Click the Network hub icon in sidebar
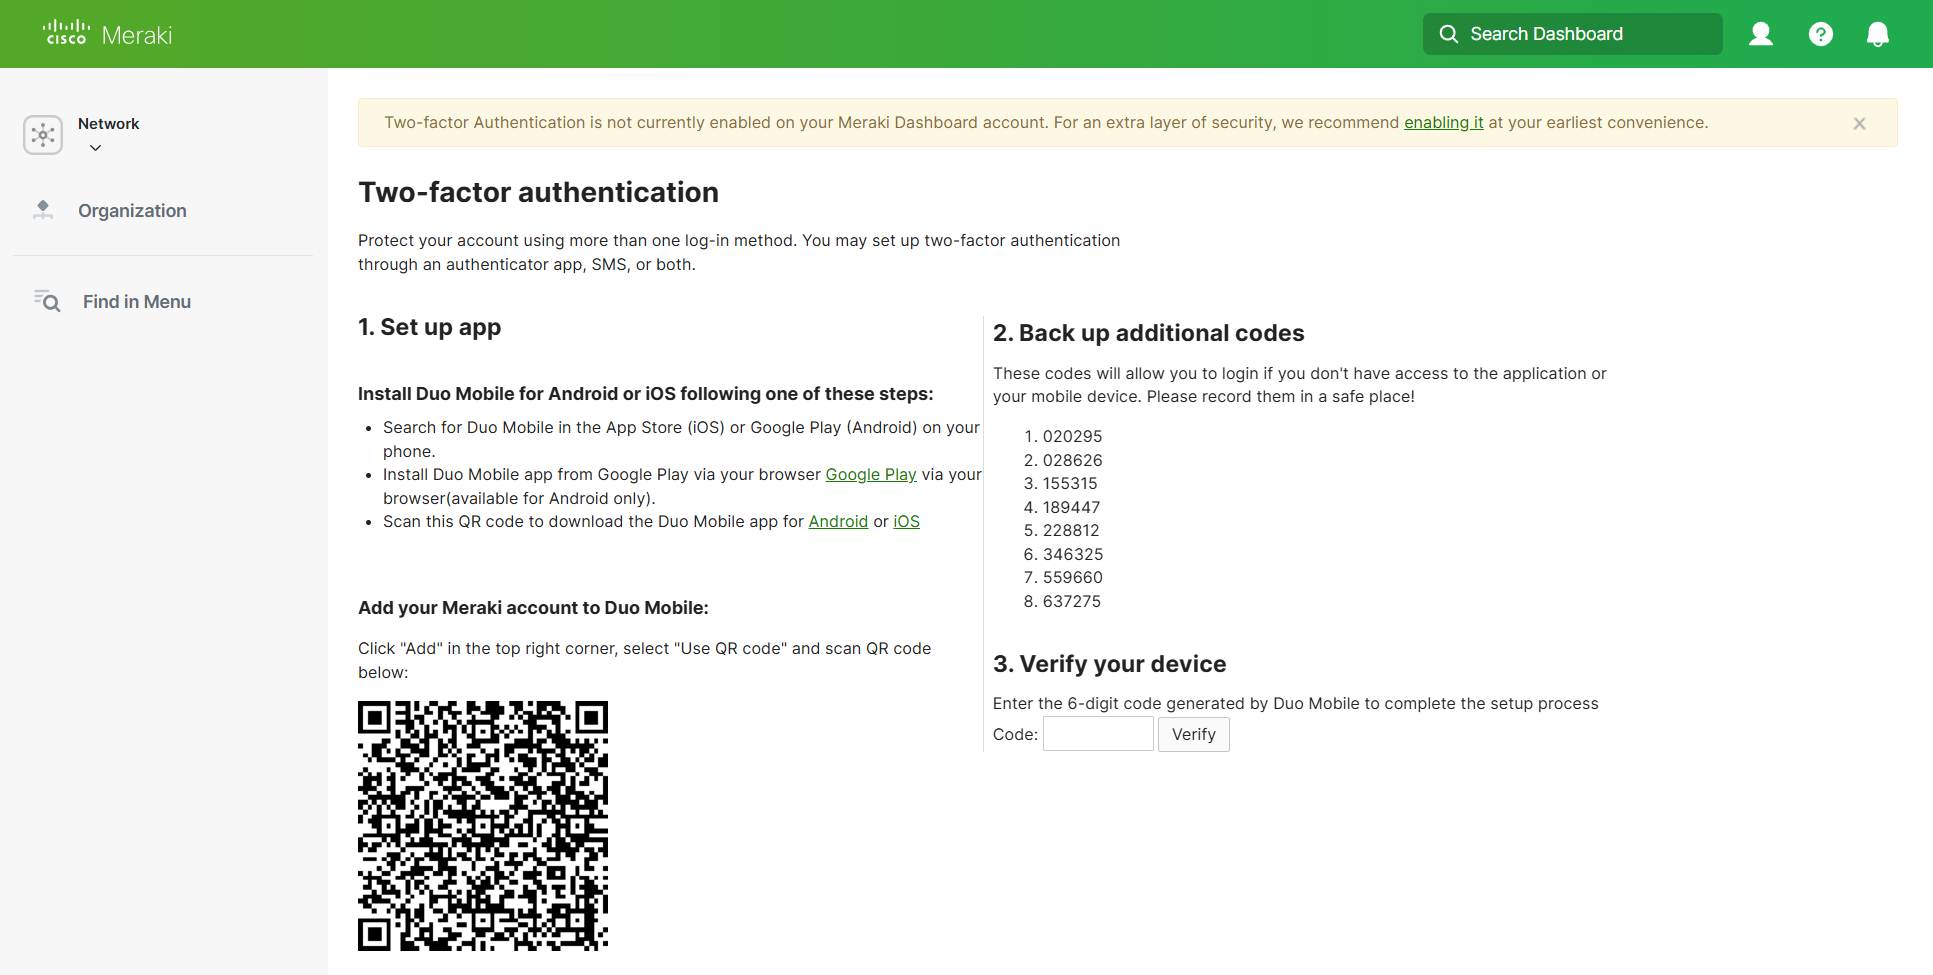Image resolution: width=1933 pixels, height=975 pixels. [x=43, y=135]
